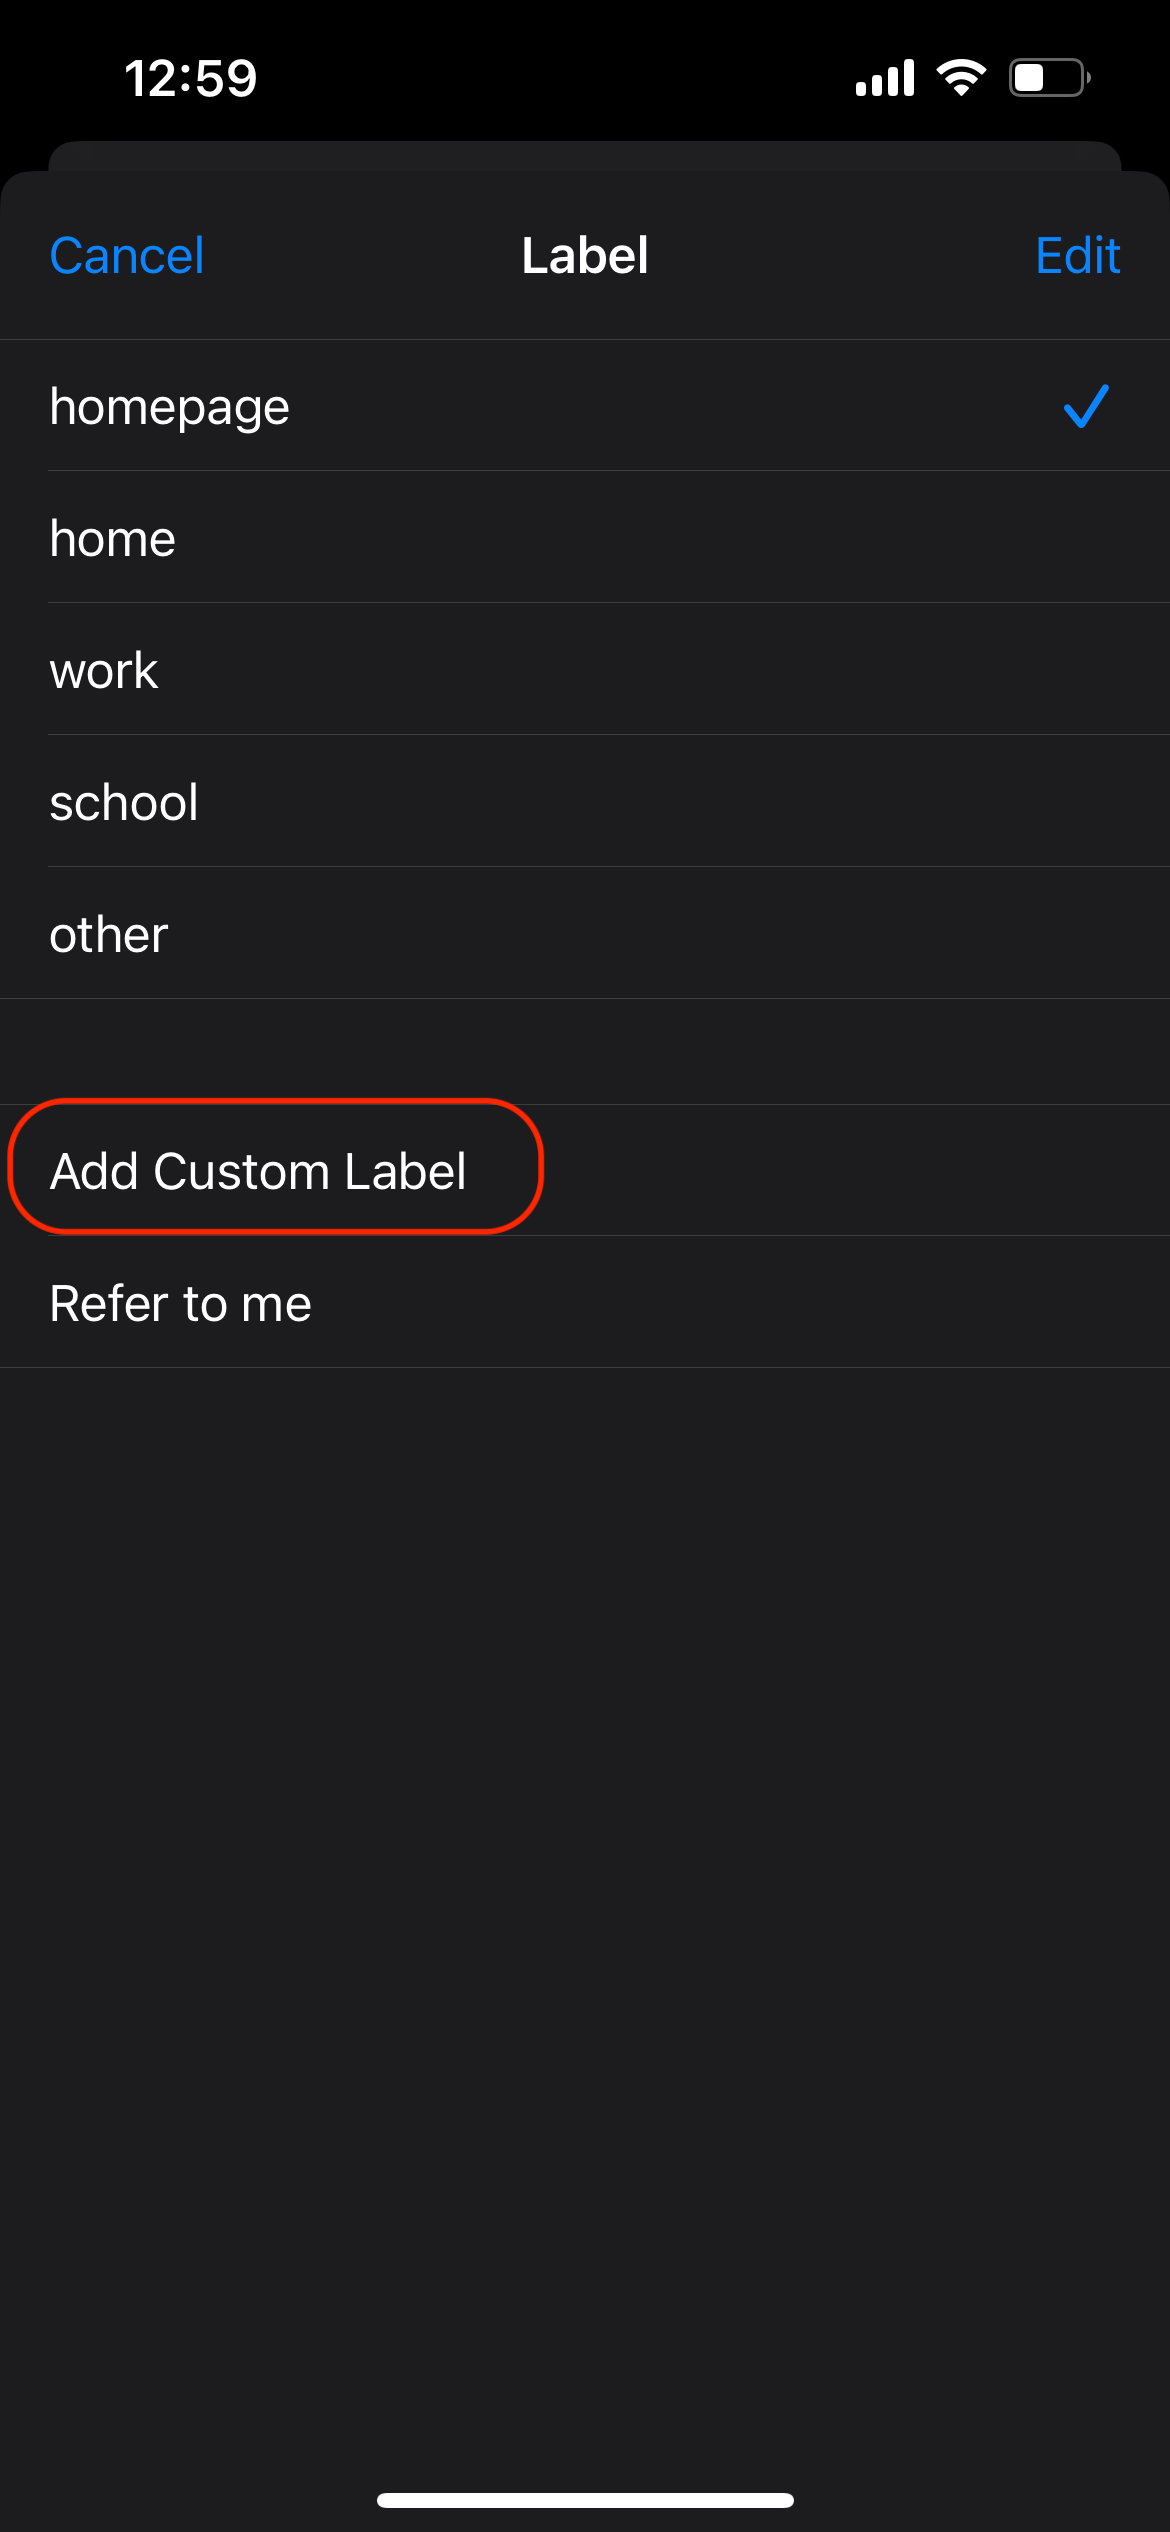Tap the empty space right of Add Custom Label

click(x=850, y=1171)
